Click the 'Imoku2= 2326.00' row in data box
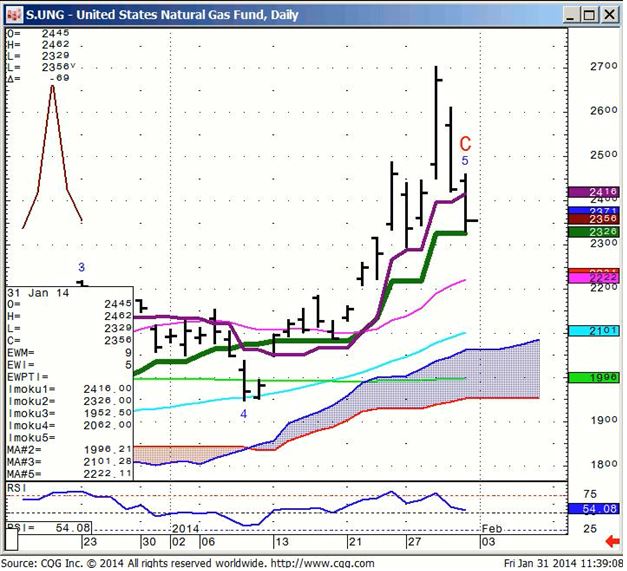627x571 pixels. coord(70,401)
